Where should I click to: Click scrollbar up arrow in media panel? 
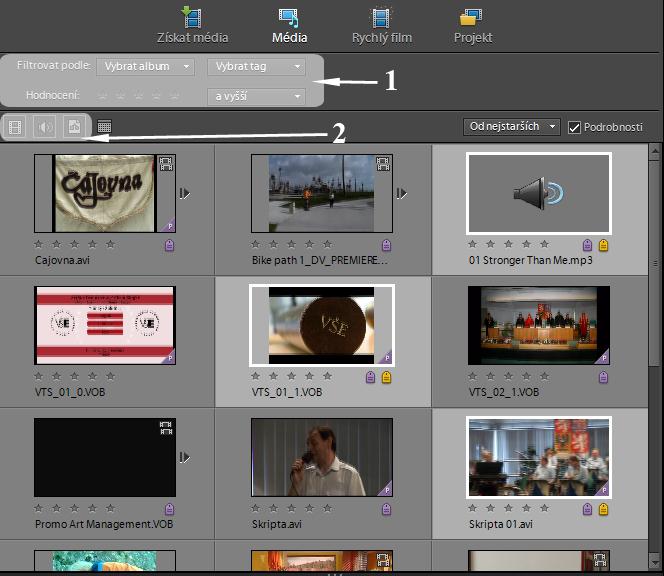coord(655,151)
